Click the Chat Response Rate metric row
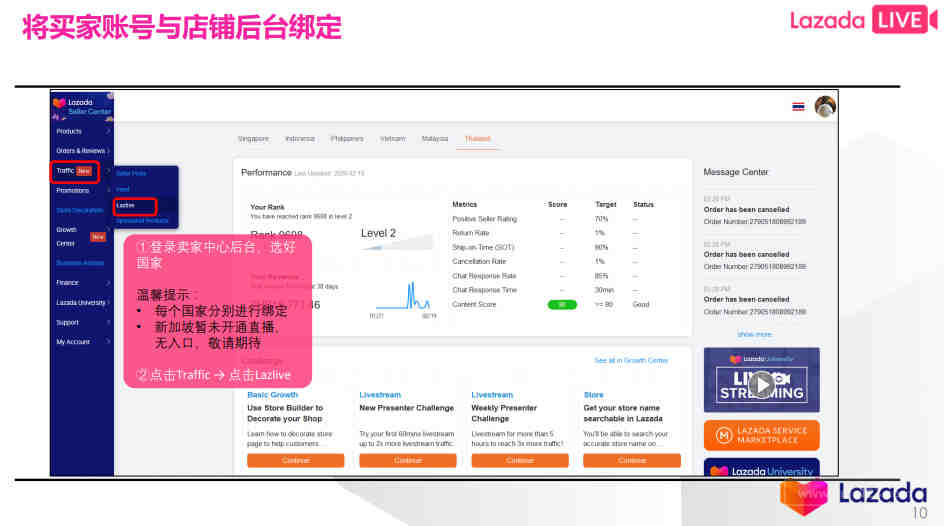This screenshot has height=526, width=944. (x=552, y=276)
